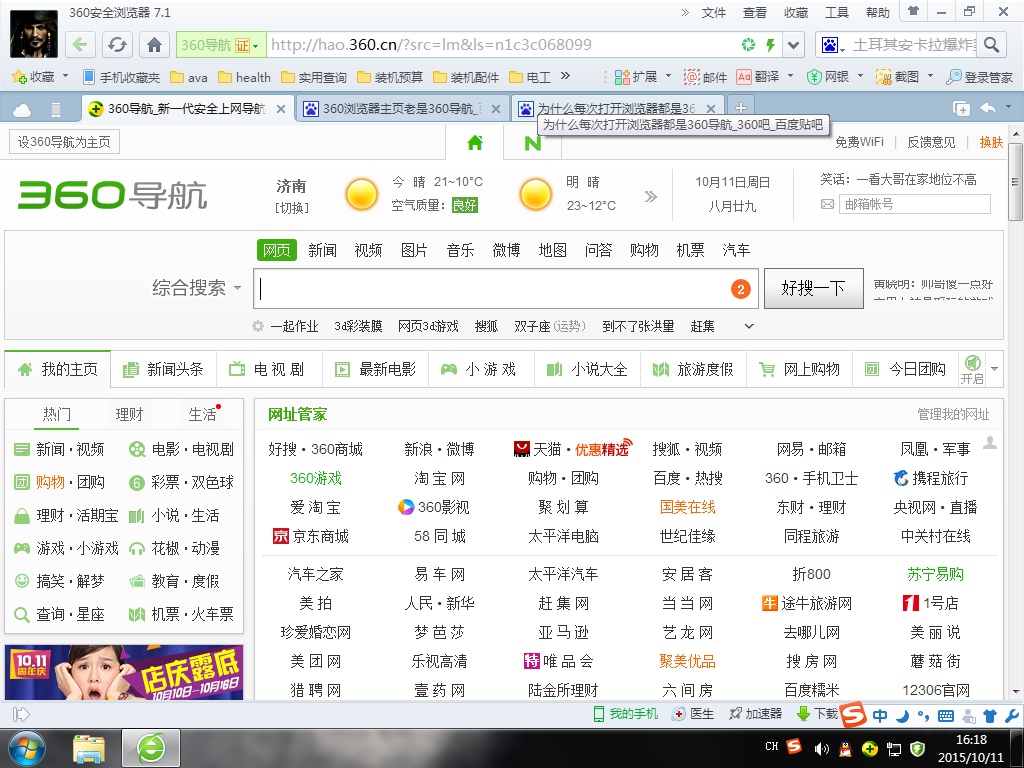Open the health bookmark folder

pos(245,77)
